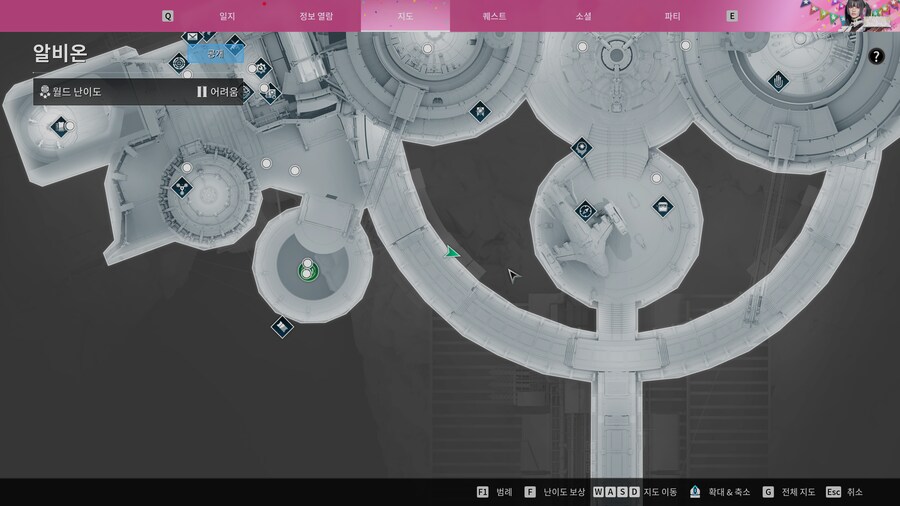Select the target icon beside the ship

click(x=585, y=210)
